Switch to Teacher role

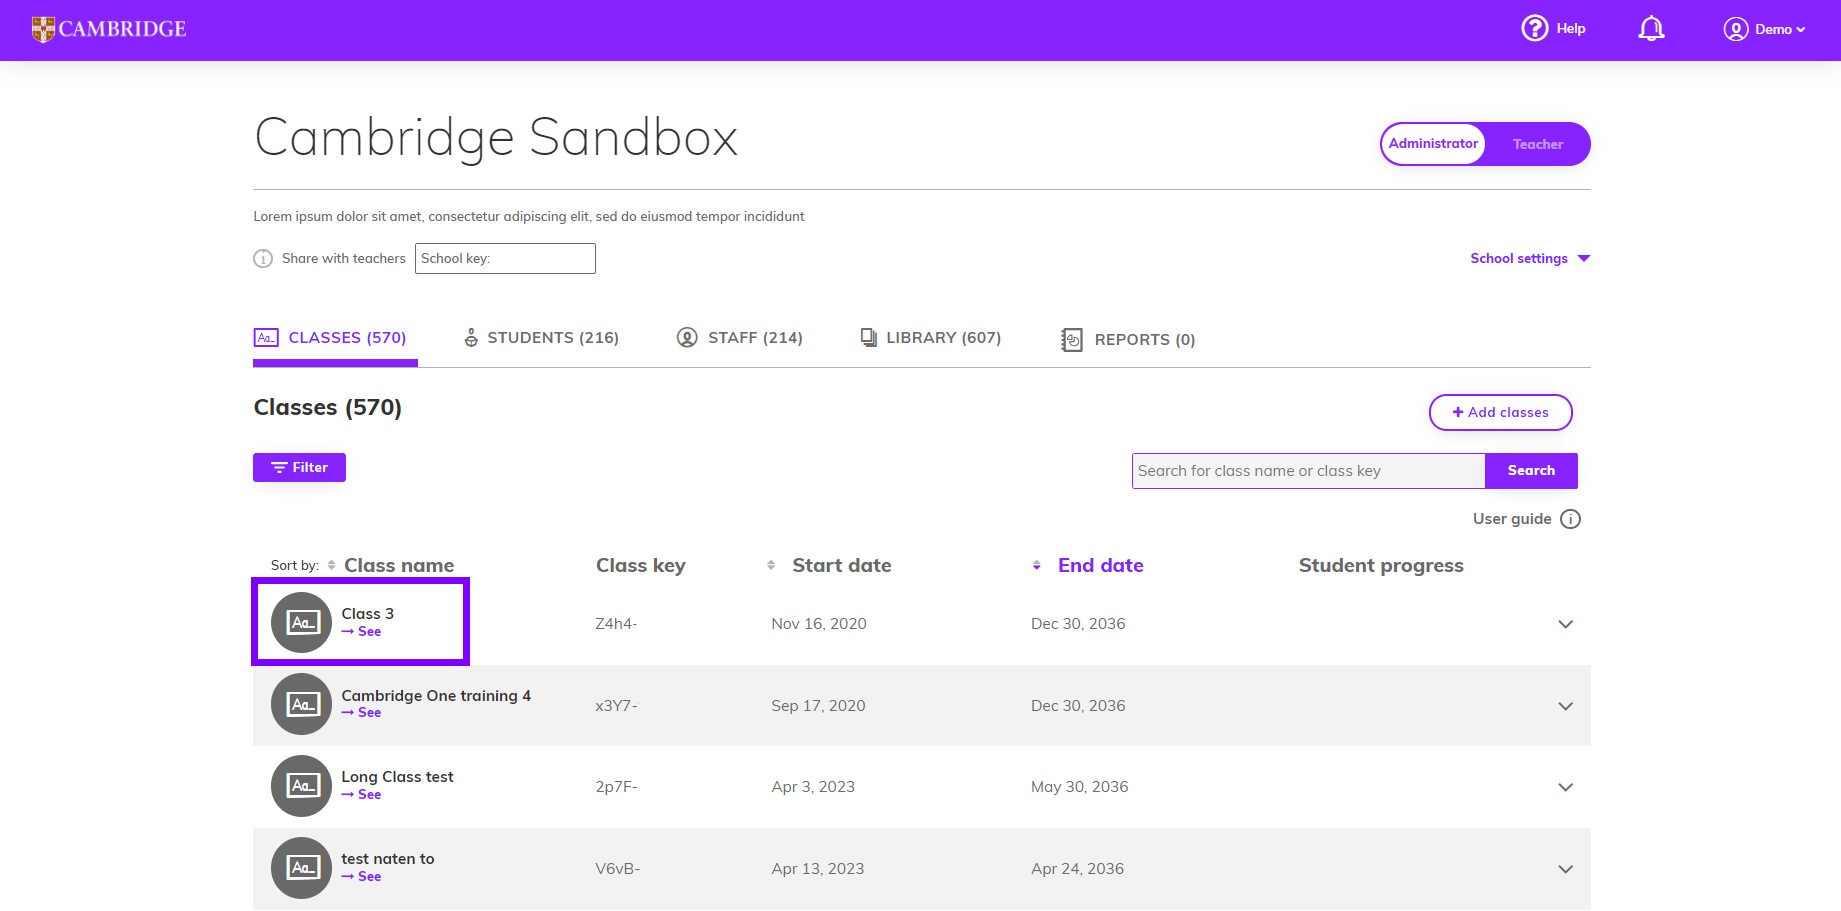point(1537,144)
